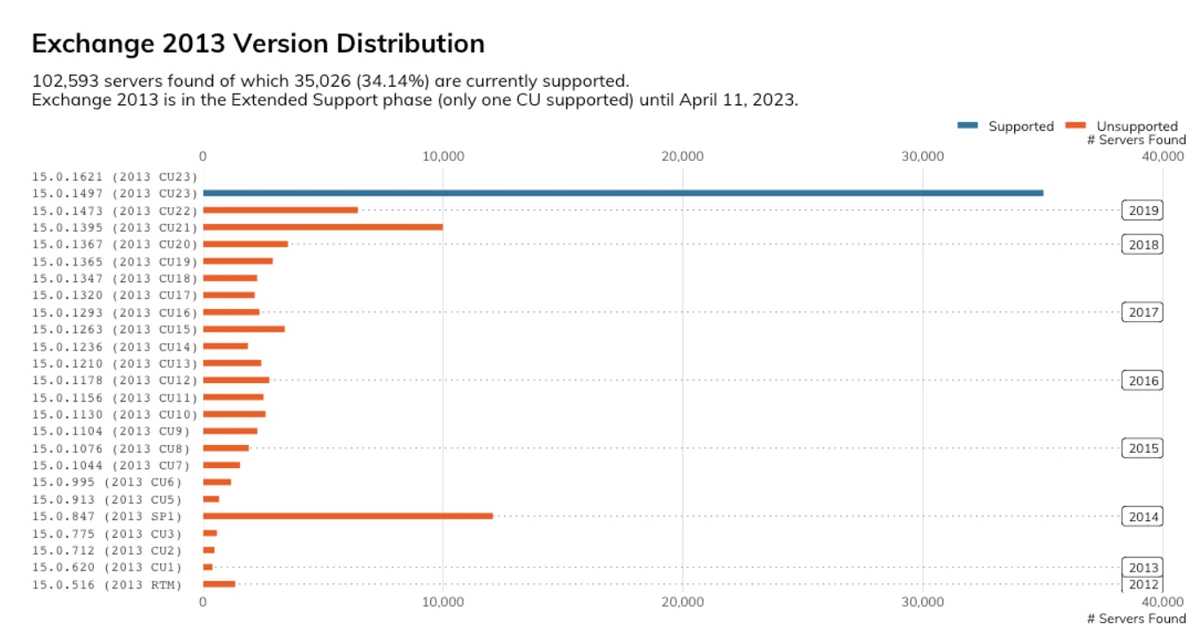
Task: Click the 20,000 tick on top axis
Action: 682,156
